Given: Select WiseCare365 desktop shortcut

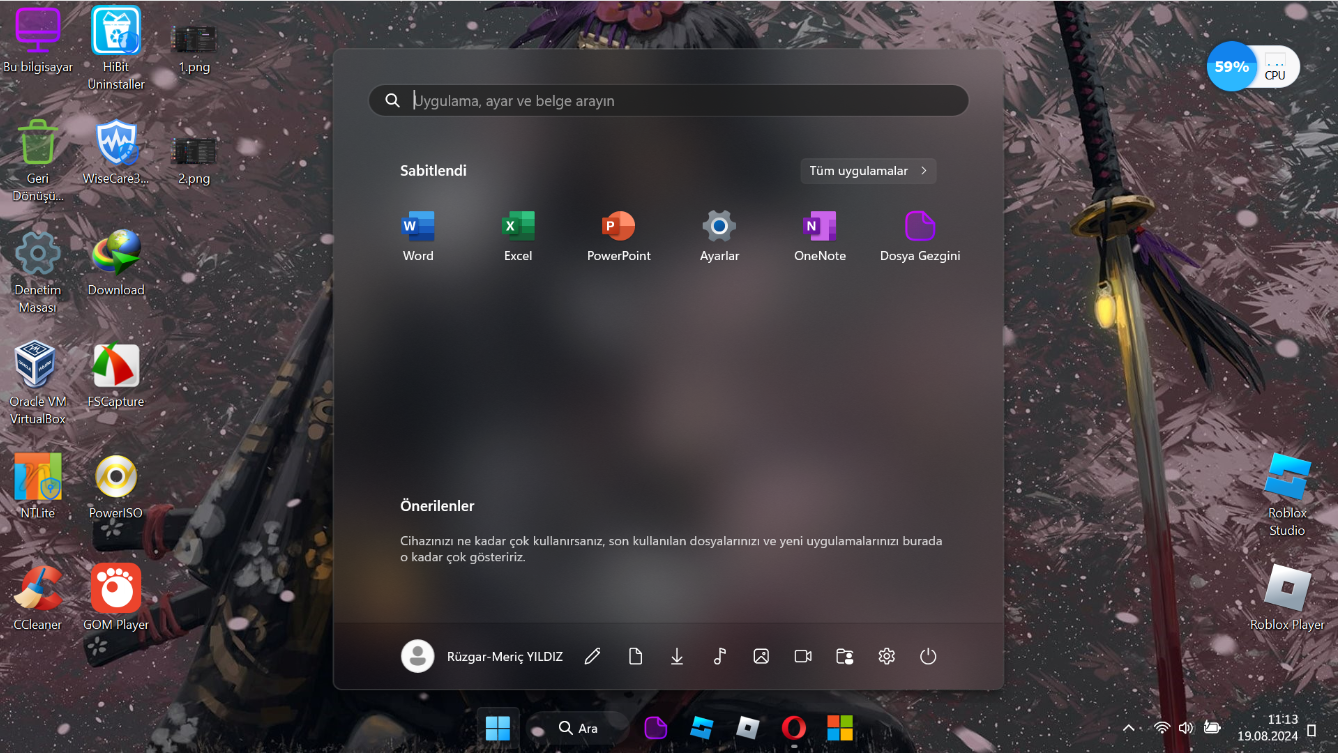Looking at the screenshot, I should click(116, 152).
